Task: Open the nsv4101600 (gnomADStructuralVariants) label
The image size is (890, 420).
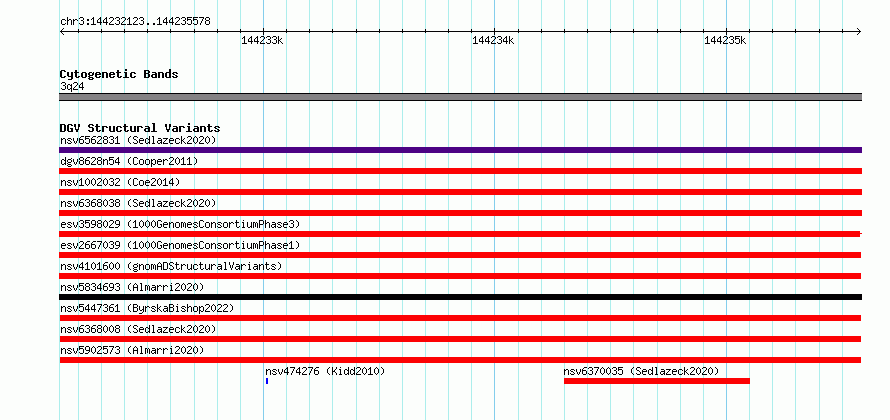Action: [171, 266]
